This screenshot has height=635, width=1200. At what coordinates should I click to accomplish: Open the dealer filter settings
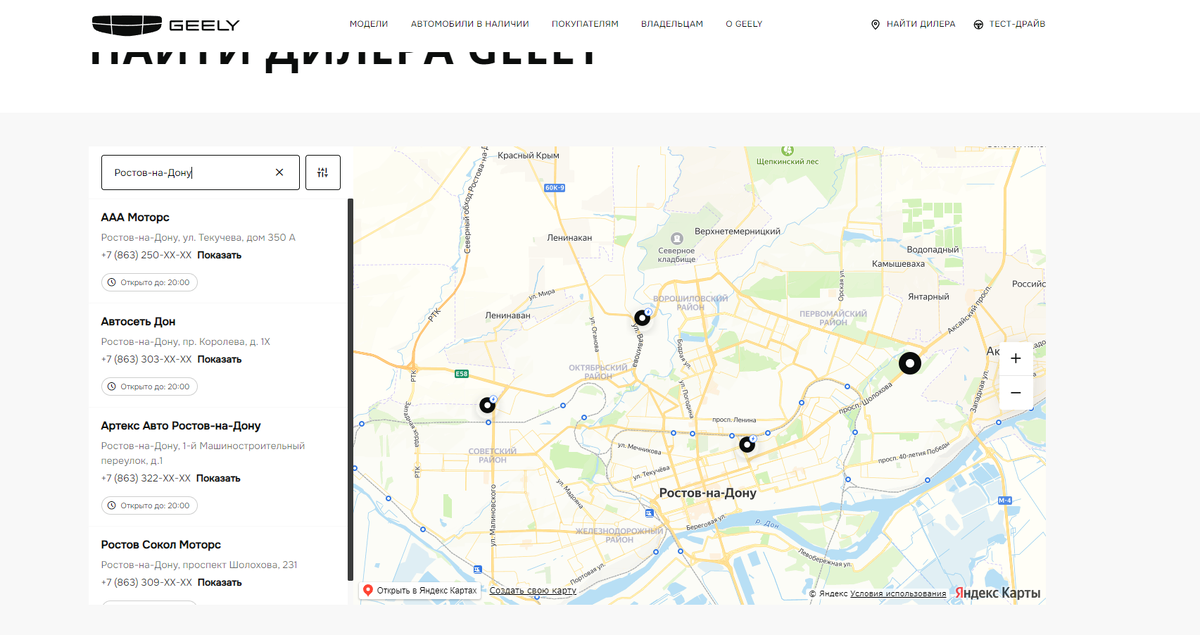point(323,172)
